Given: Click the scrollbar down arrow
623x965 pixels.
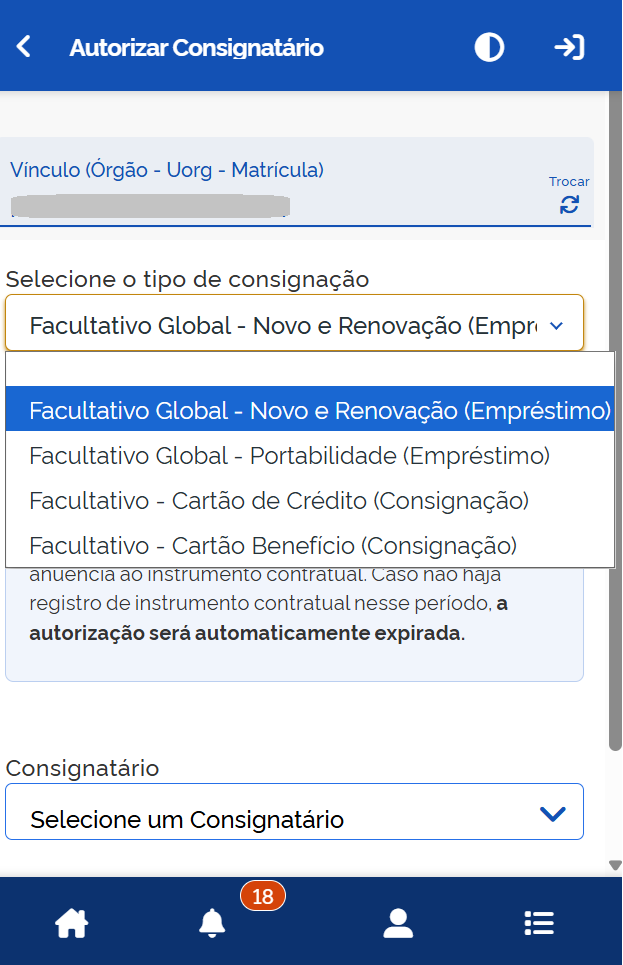Looking at the screenshot, I should 615,865.
